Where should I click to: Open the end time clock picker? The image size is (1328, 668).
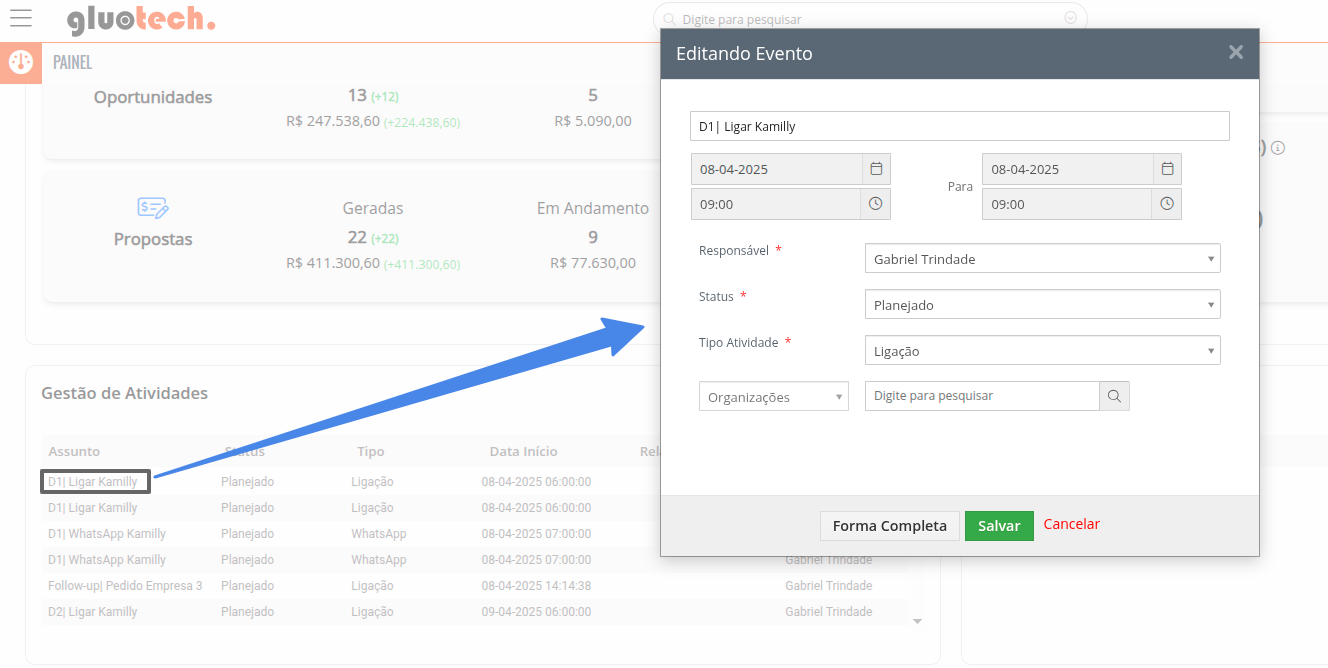[1167, 204]
